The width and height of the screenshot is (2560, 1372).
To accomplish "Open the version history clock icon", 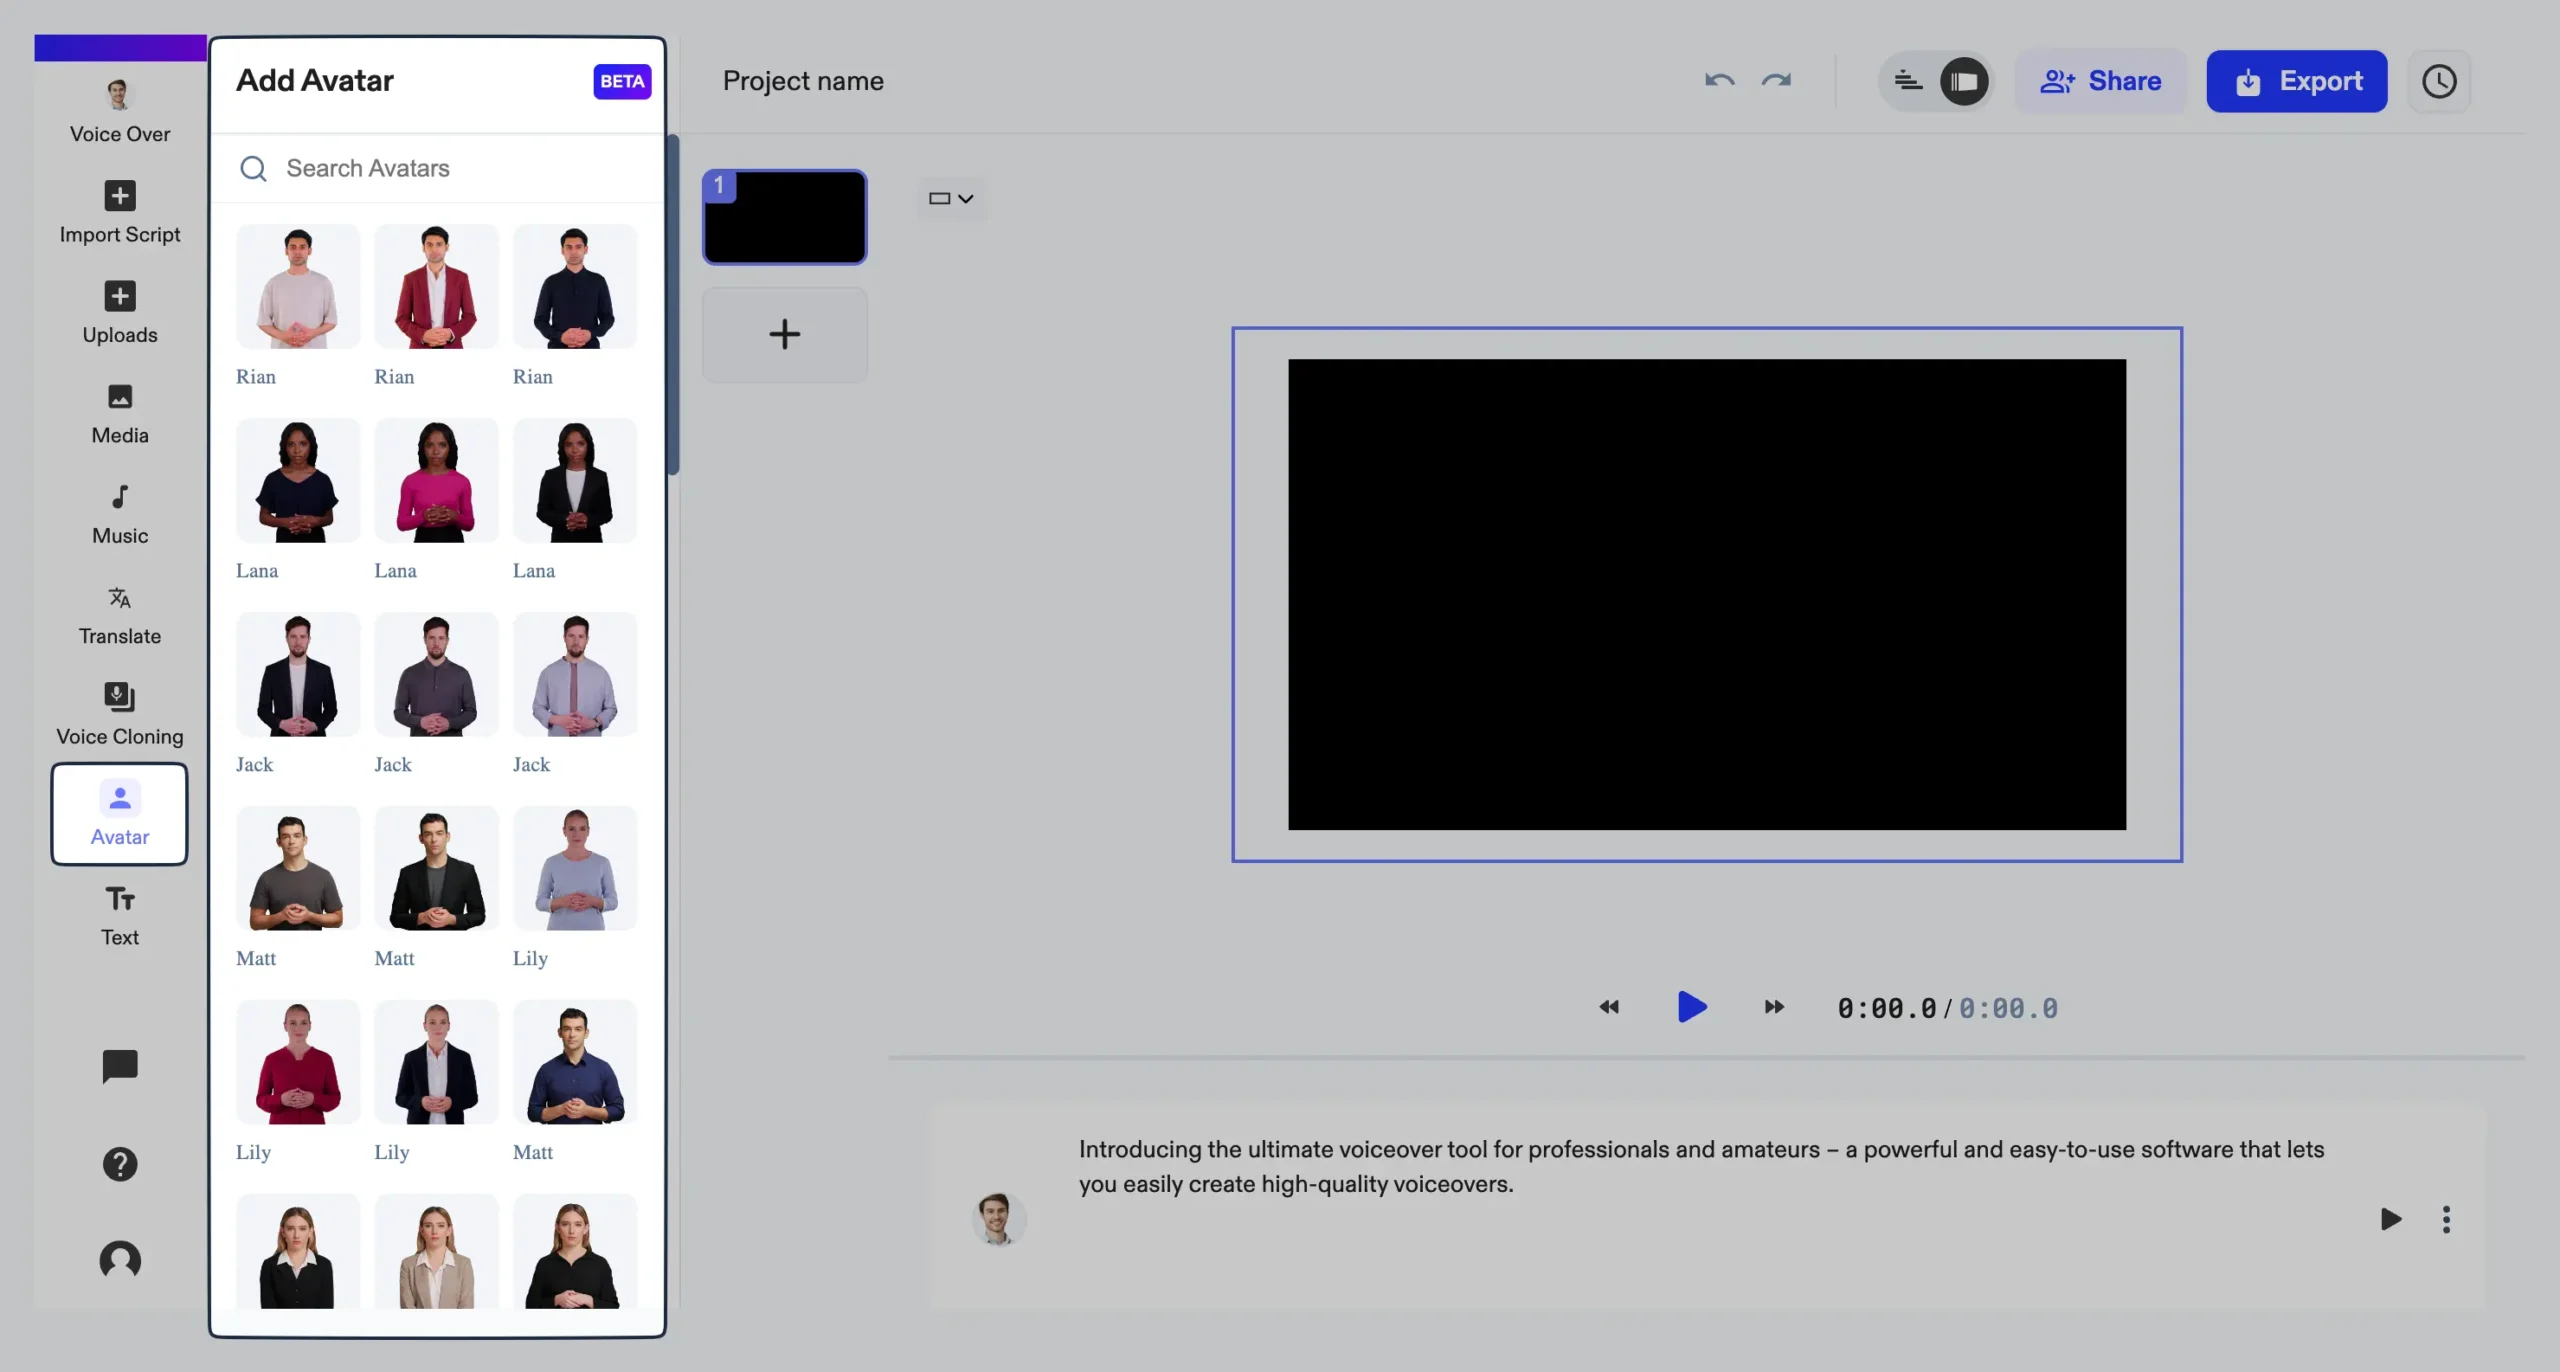I will pyautogui.click(x=2439, y=81).
